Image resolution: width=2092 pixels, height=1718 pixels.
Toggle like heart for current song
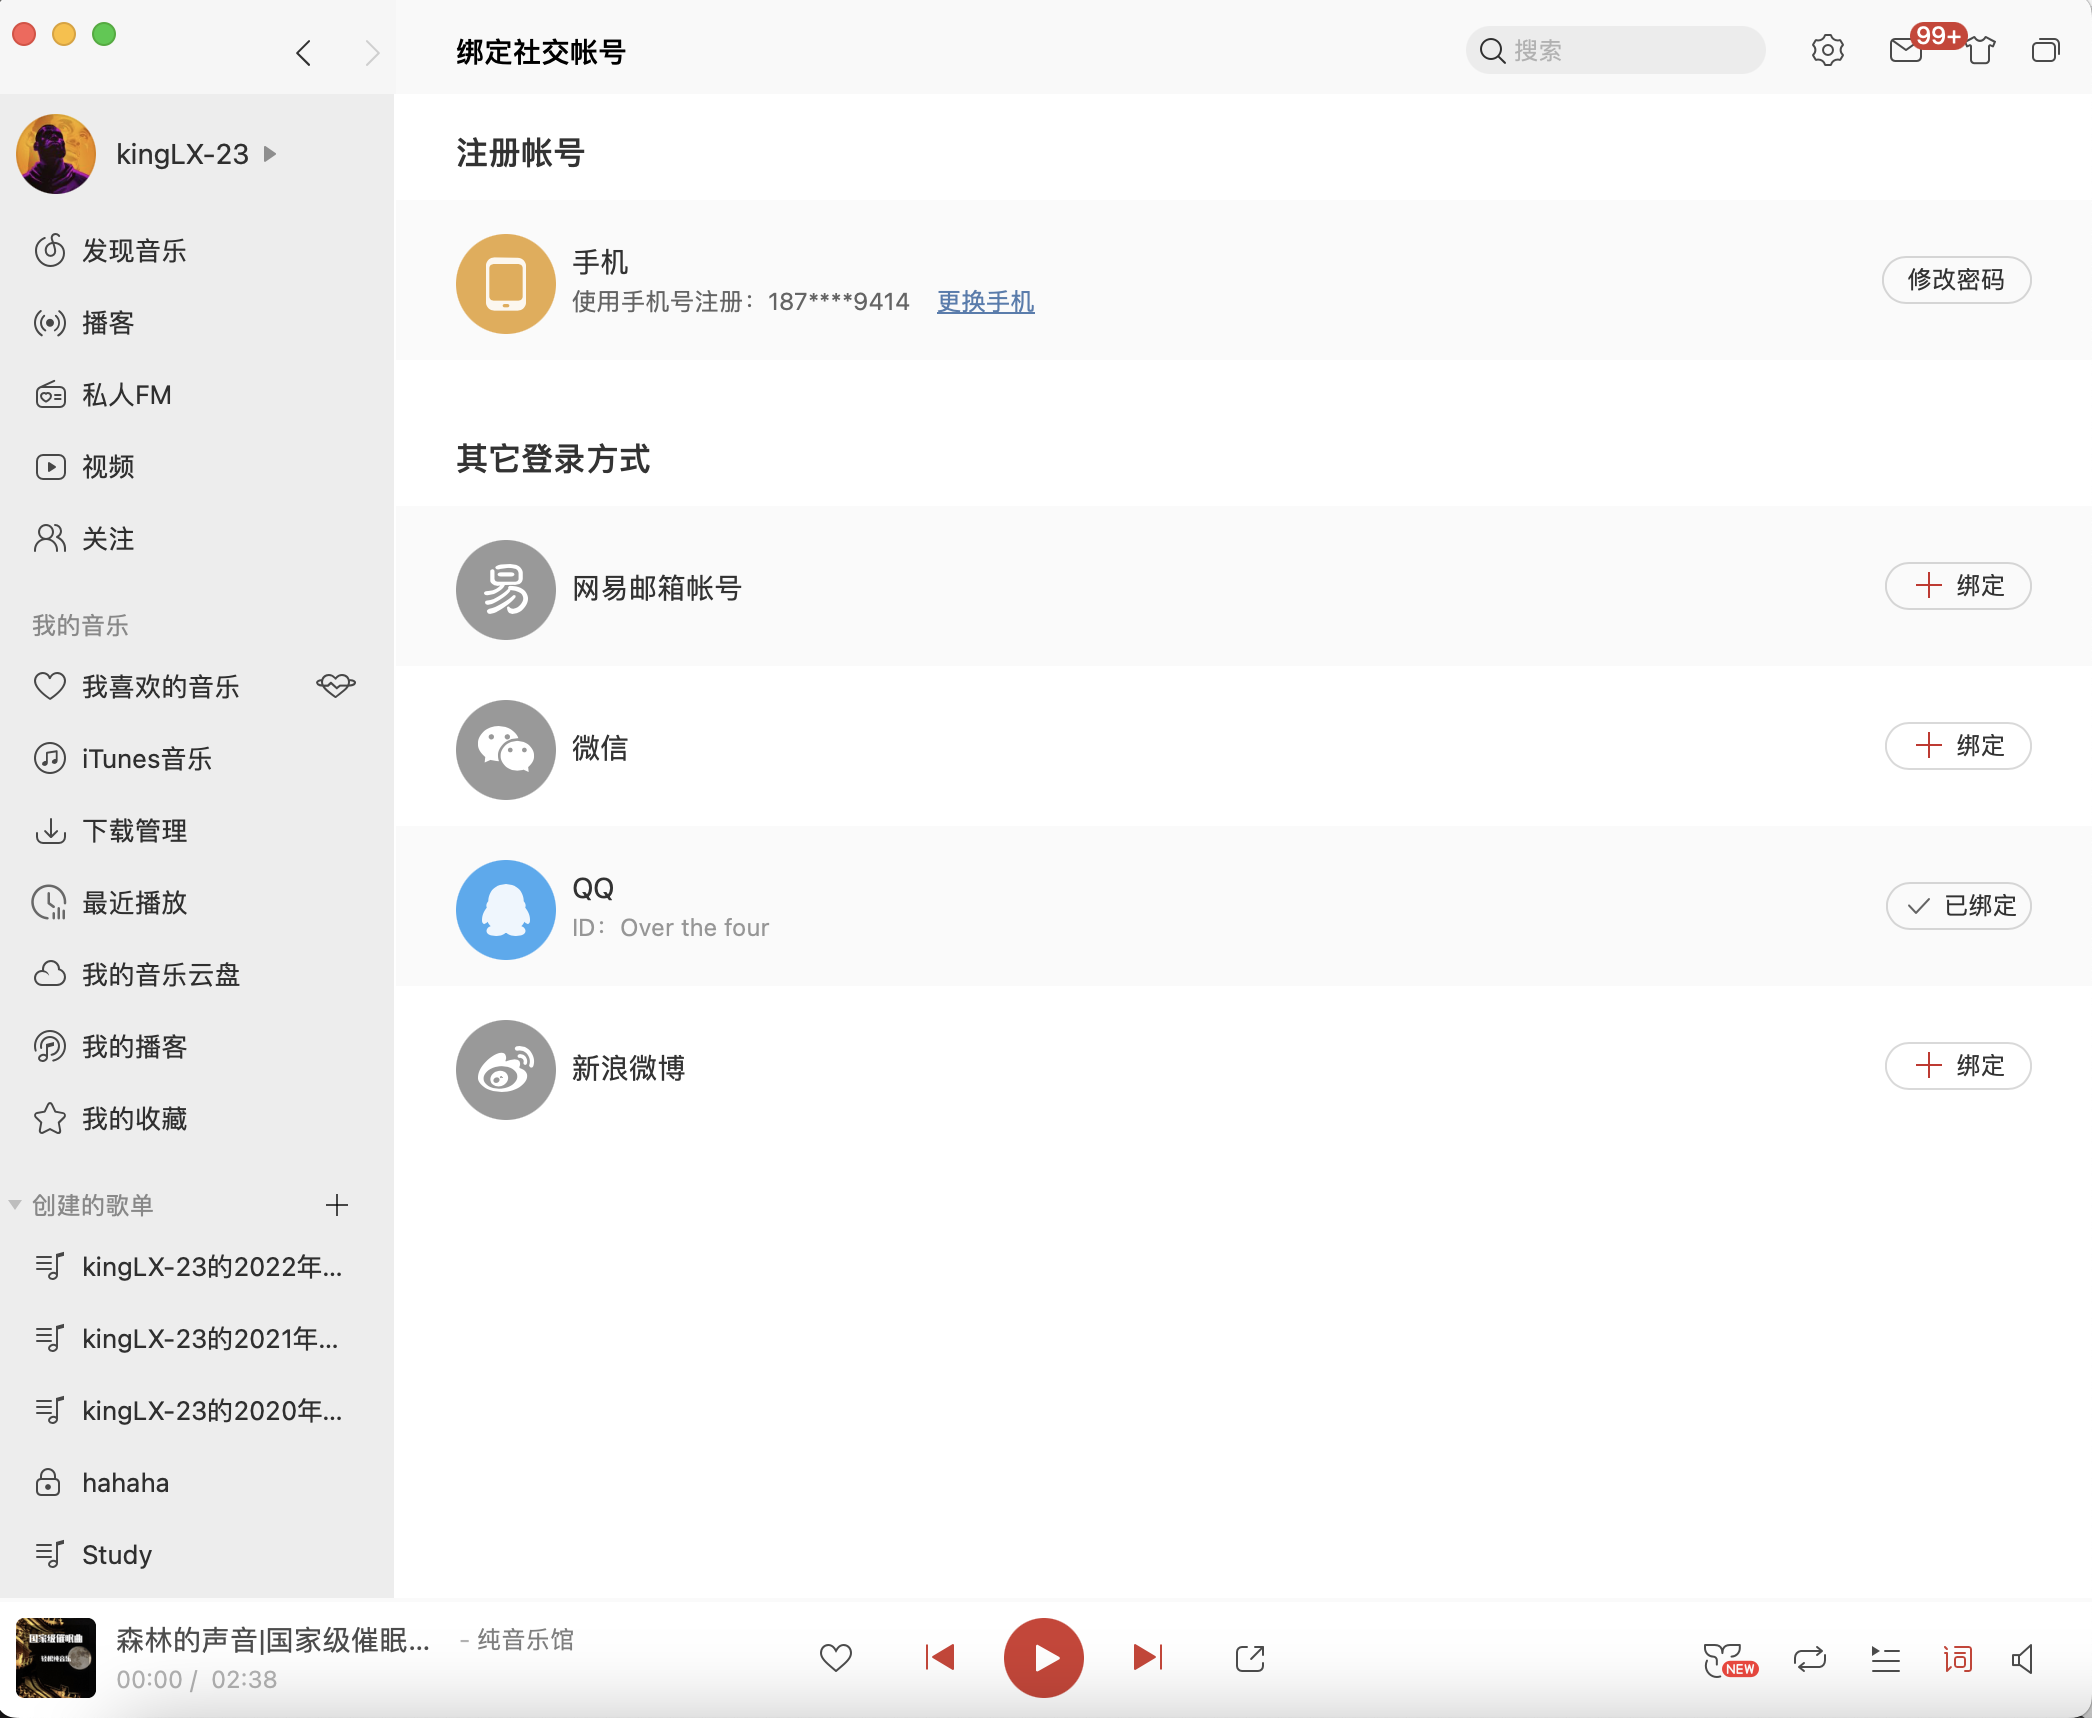(835, 1658)
